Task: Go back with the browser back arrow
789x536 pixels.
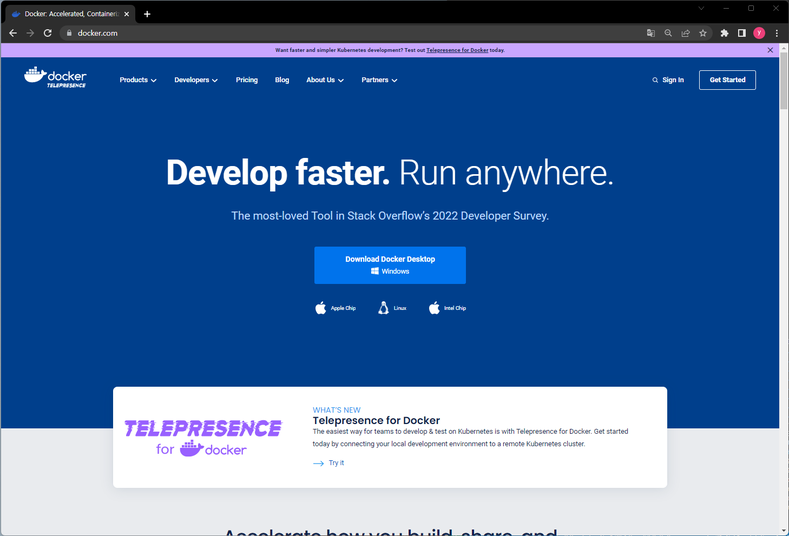Action: [13, 33]
